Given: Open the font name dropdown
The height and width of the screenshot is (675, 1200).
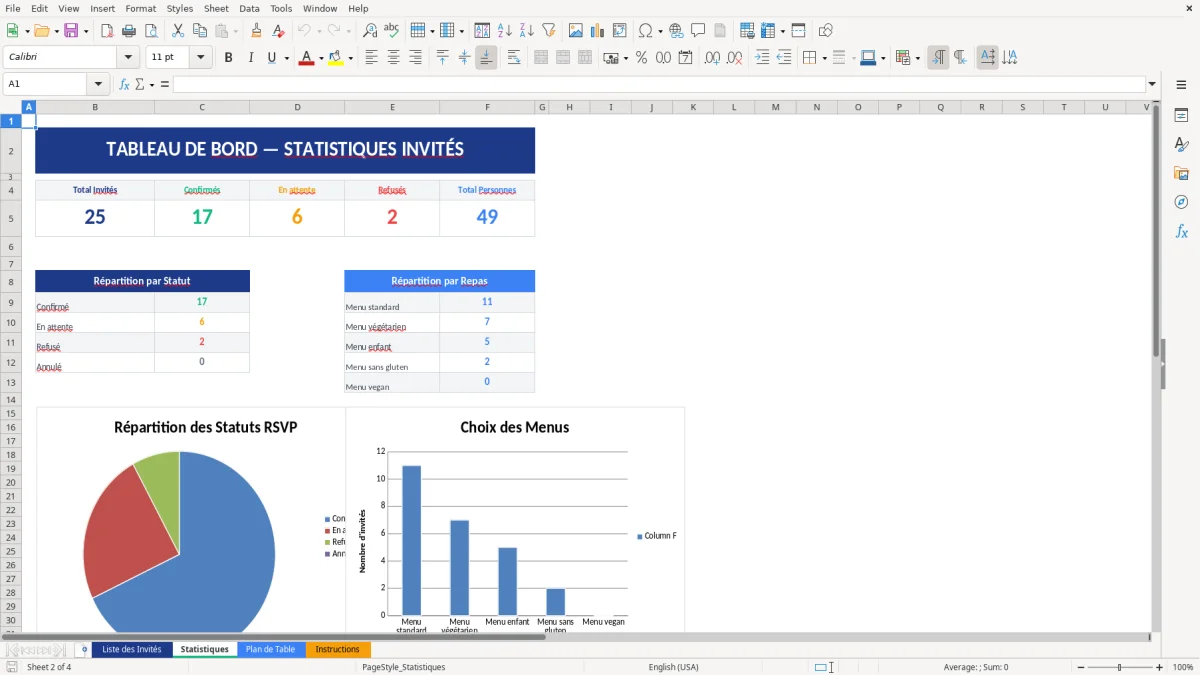Looking at the screenshot, I should tap(129, 57).
